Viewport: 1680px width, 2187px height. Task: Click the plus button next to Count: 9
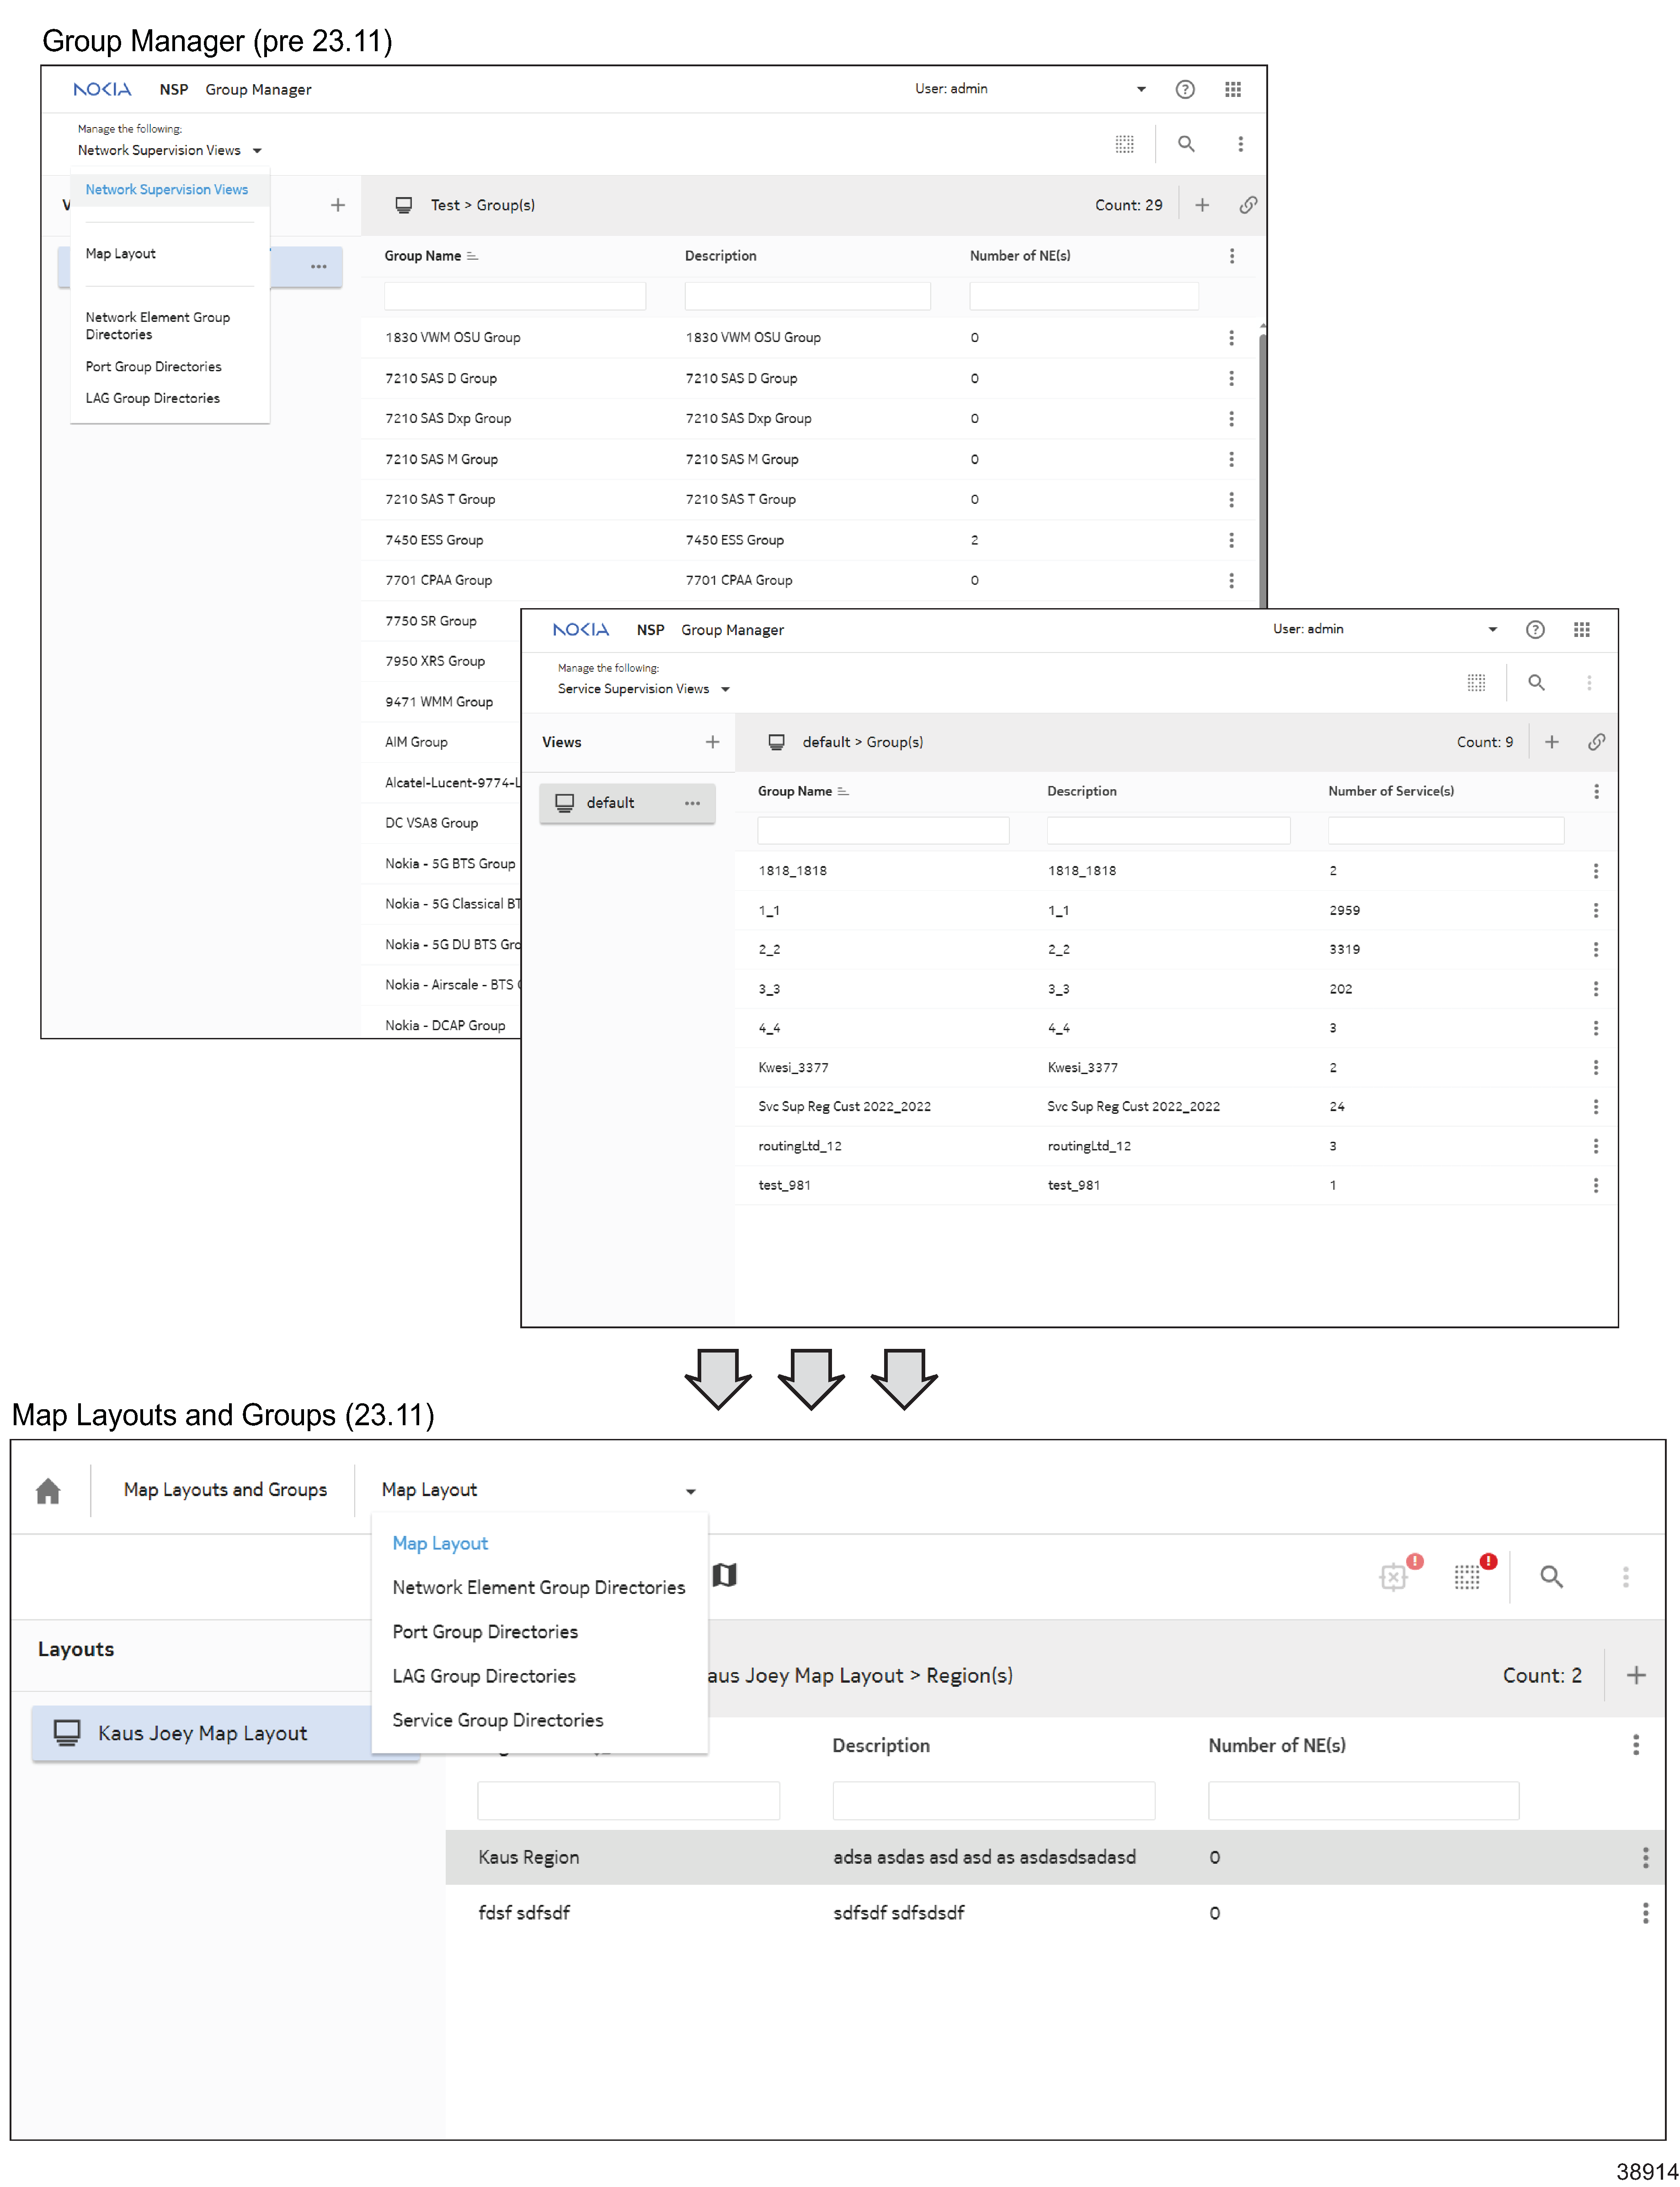tap(1551, 741)
